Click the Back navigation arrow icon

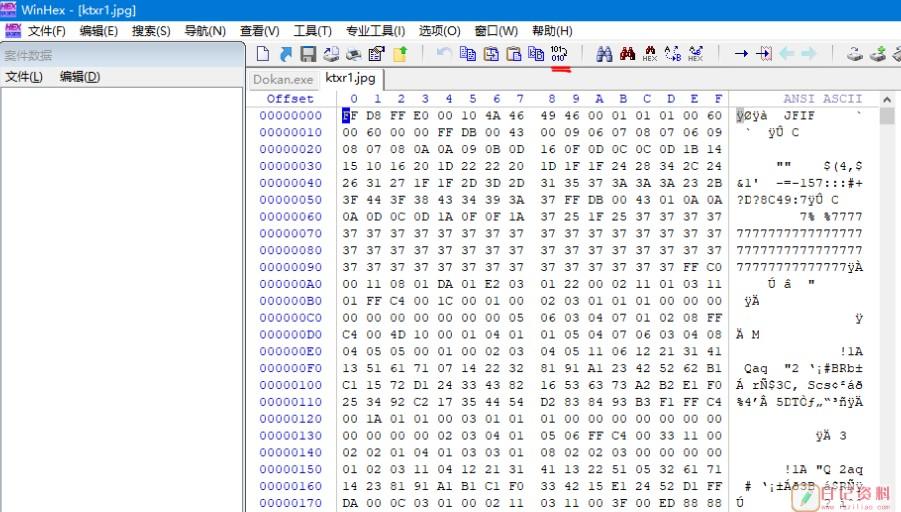(x=787, y=53)
